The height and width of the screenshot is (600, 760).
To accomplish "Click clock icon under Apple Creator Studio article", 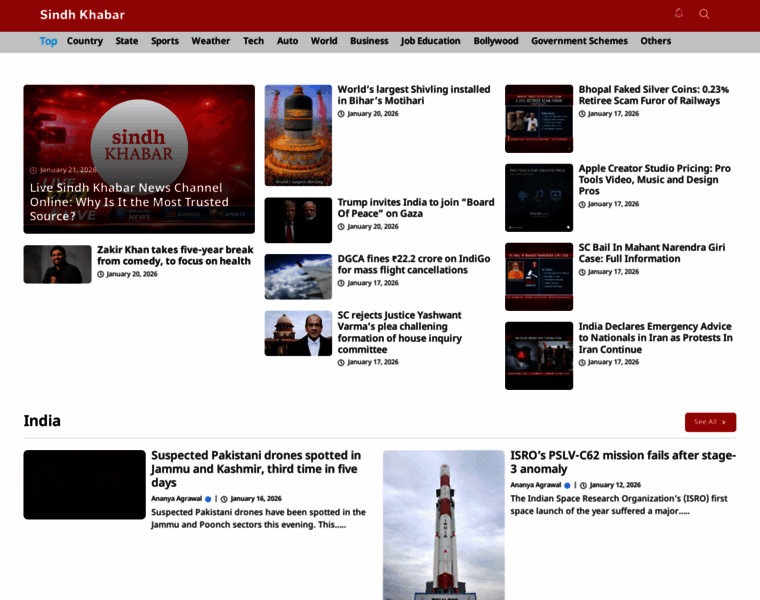I will click(582, 204).
